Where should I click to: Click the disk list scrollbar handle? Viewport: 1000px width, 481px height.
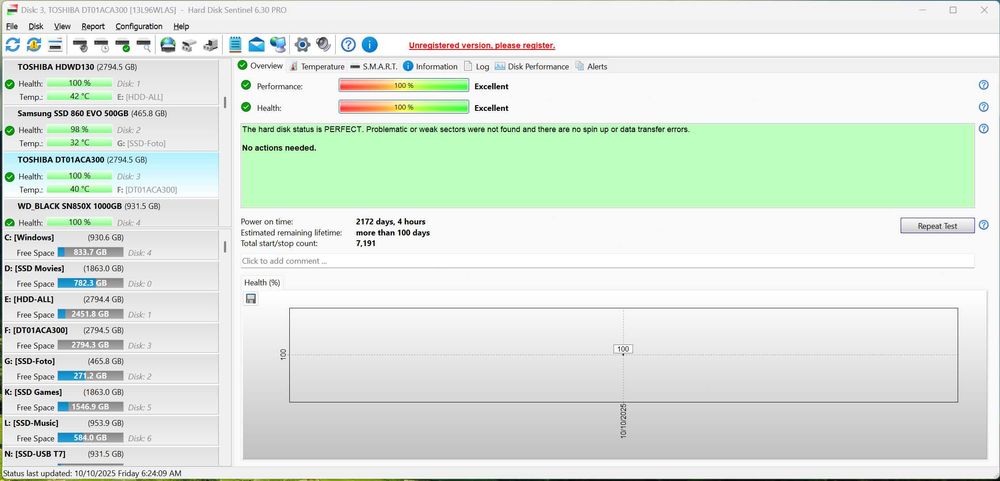224,102
